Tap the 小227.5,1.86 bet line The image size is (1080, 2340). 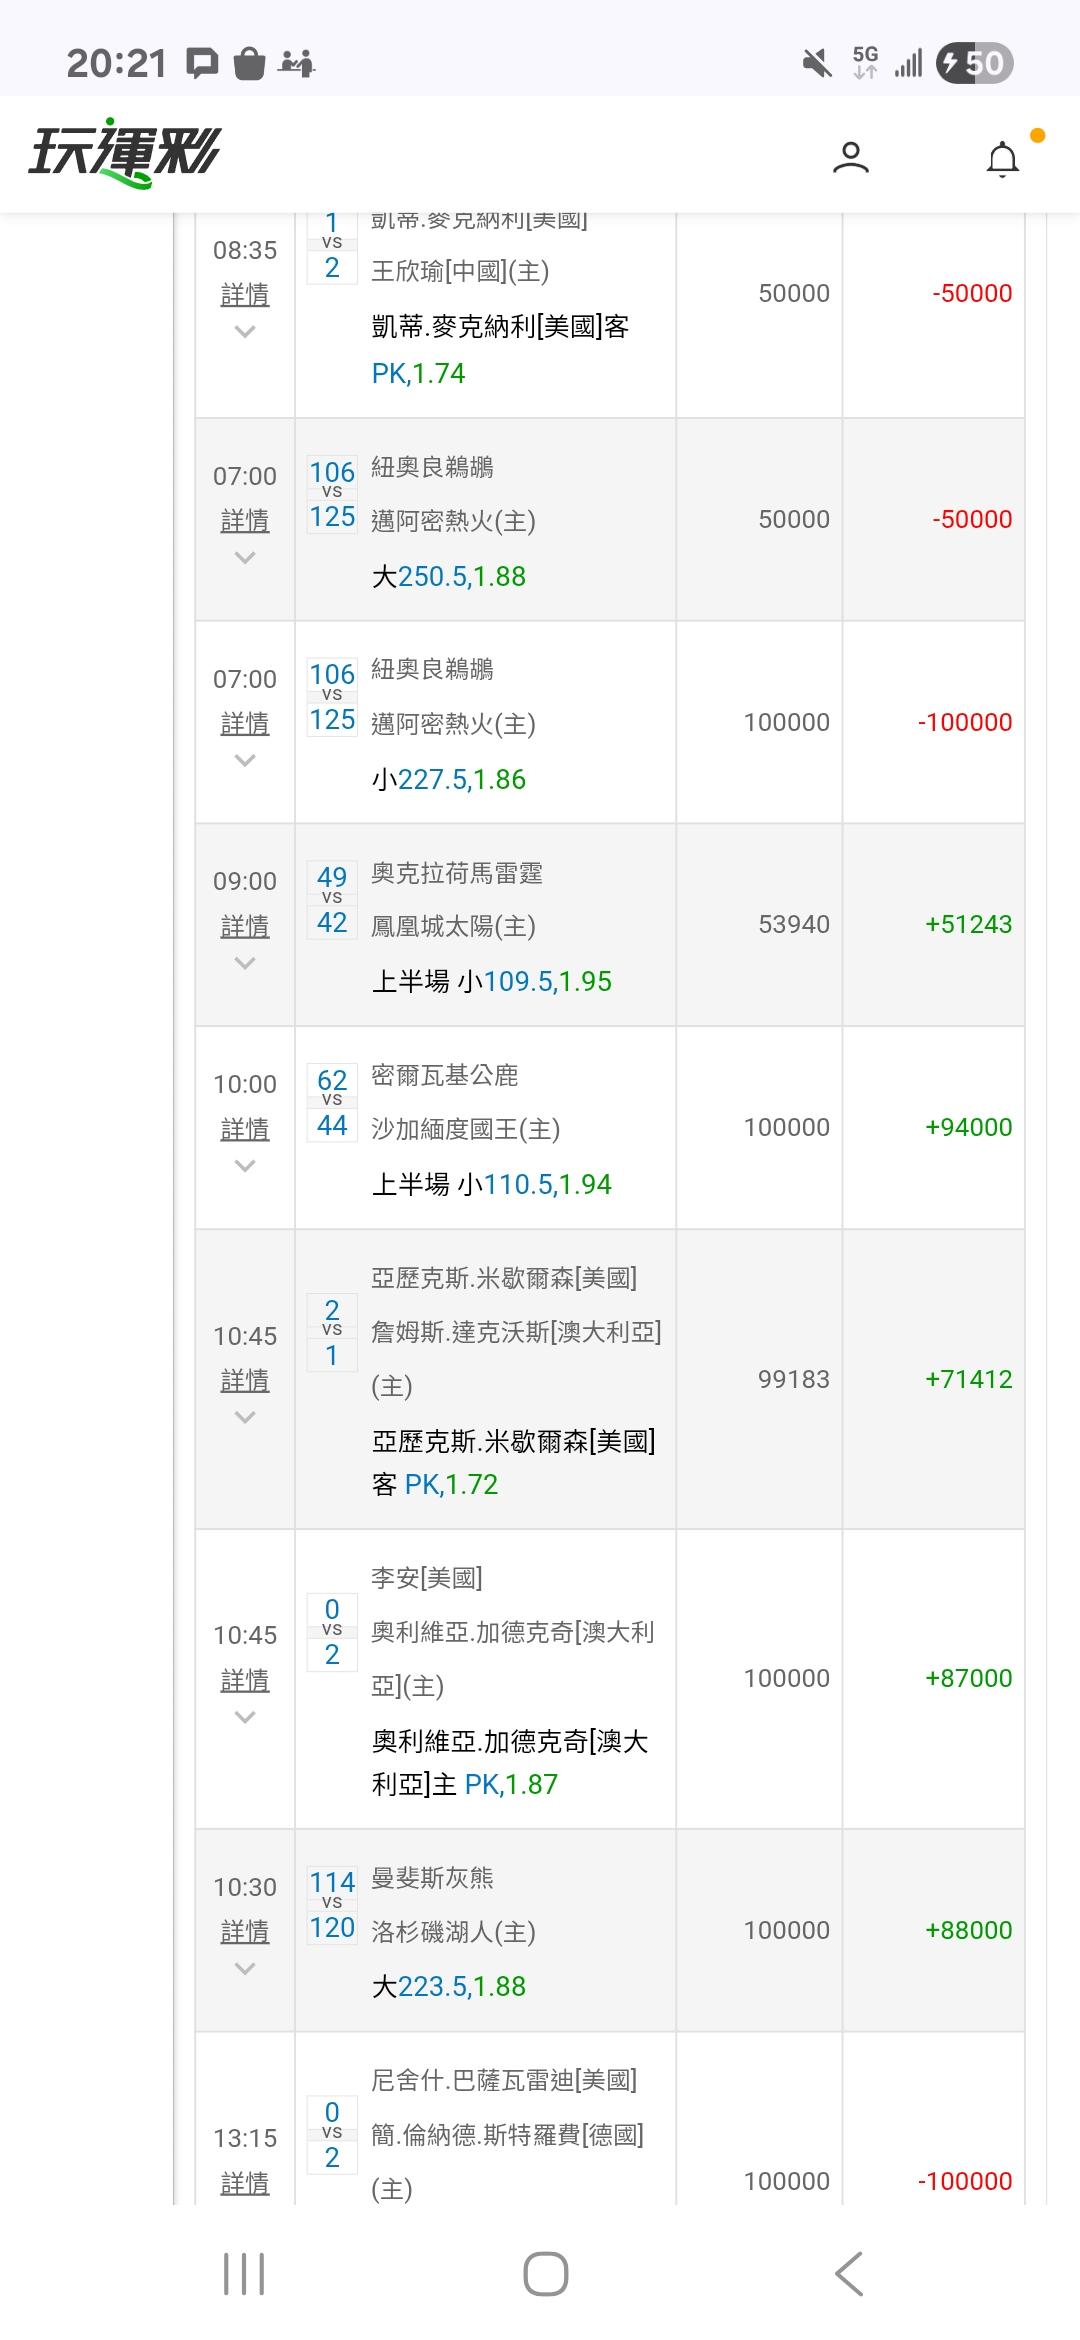(x=449, y=780)
